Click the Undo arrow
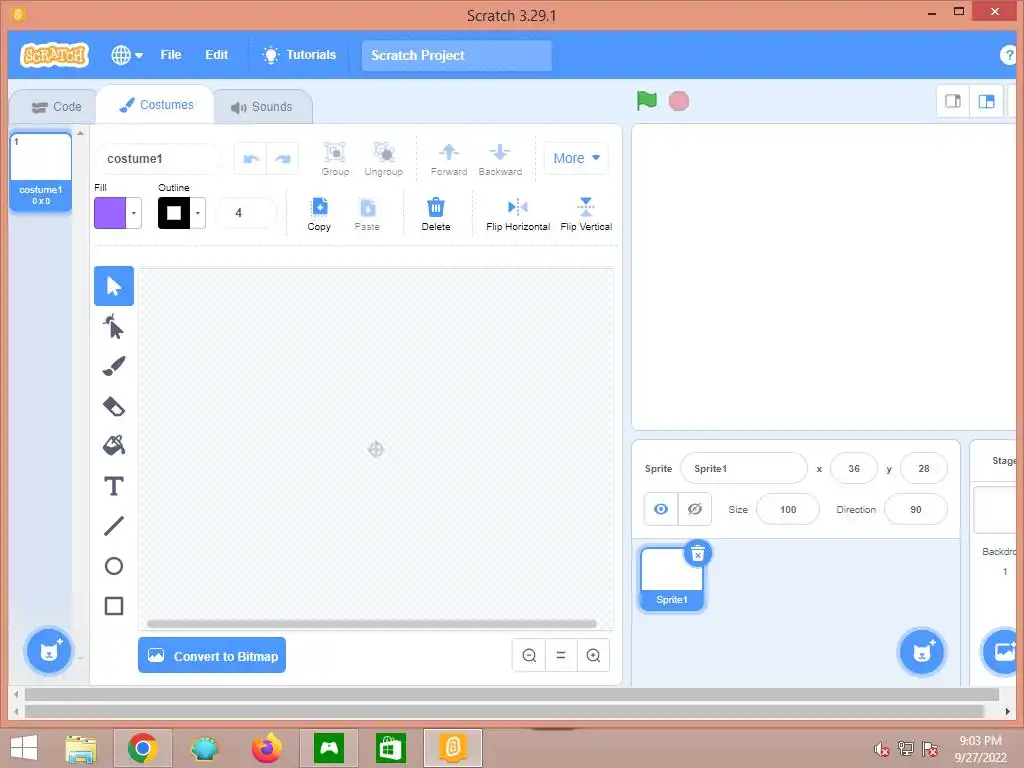The height and width of the screenshot is (768, 1024). click(251, 159)
